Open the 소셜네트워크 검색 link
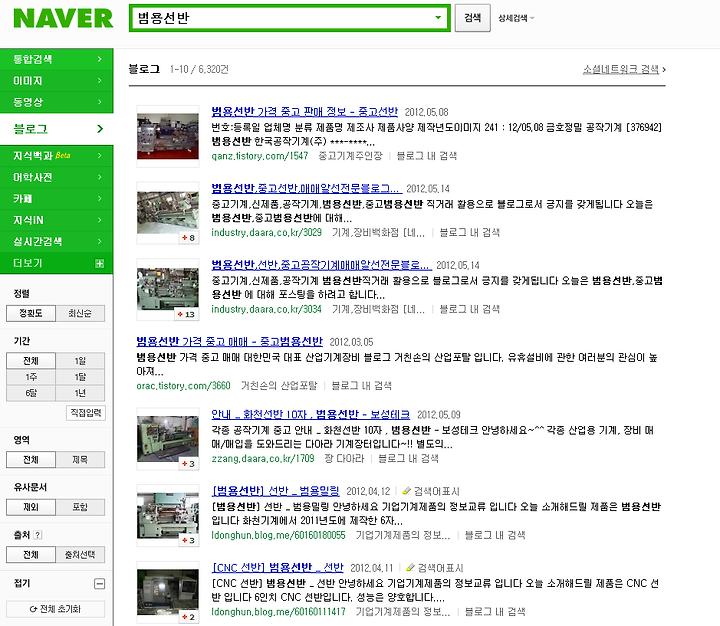This screenshot has height=626, width=720. pyautogui.click(x=621, y=69)
